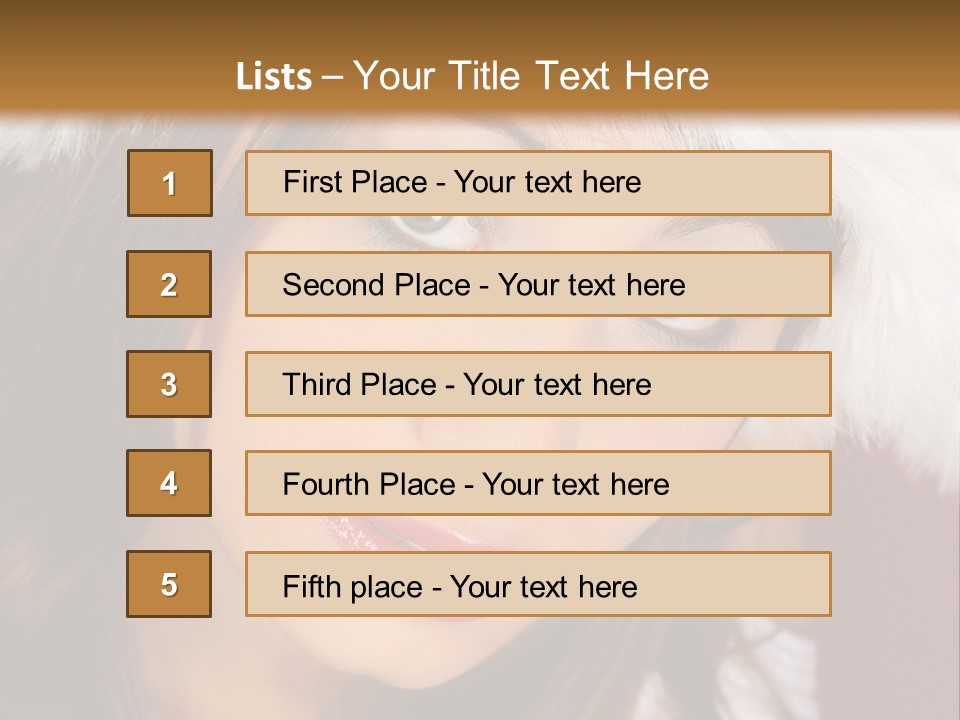The image size is (960, 720).
Task: Click the text Fifth place
Action: 353,587
